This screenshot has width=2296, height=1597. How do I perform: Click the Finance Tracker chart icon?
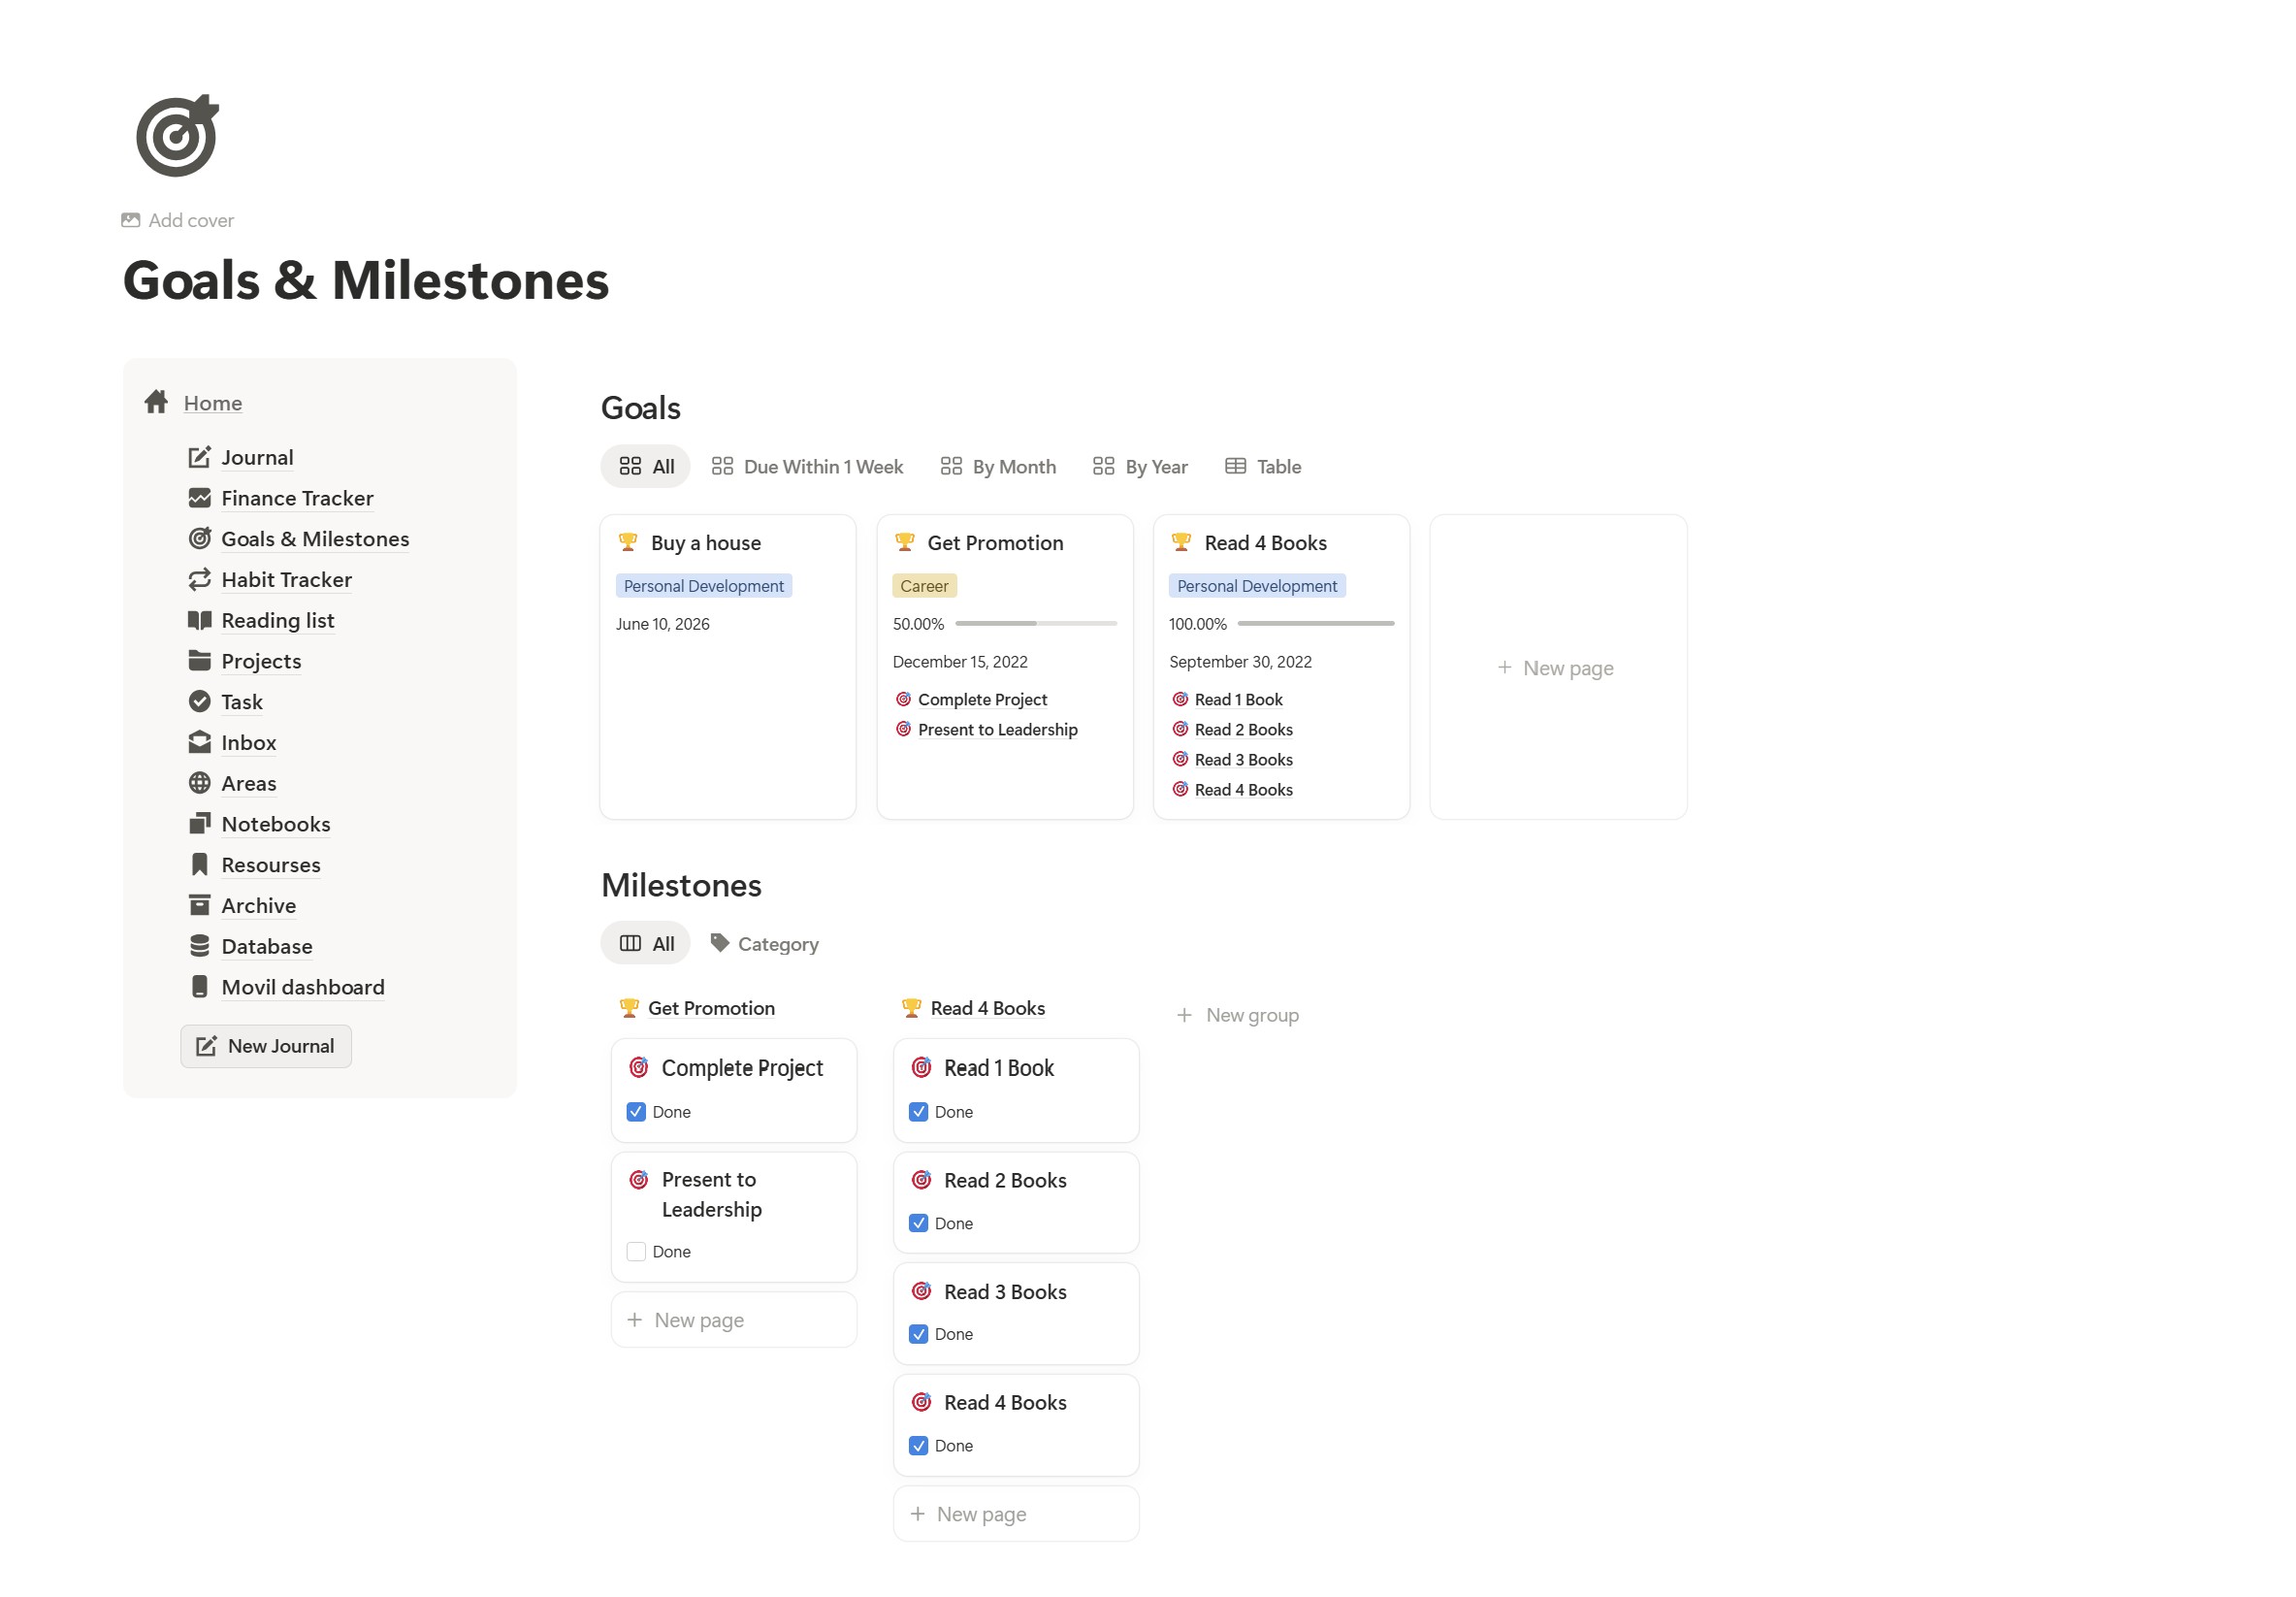pos(199,498)
